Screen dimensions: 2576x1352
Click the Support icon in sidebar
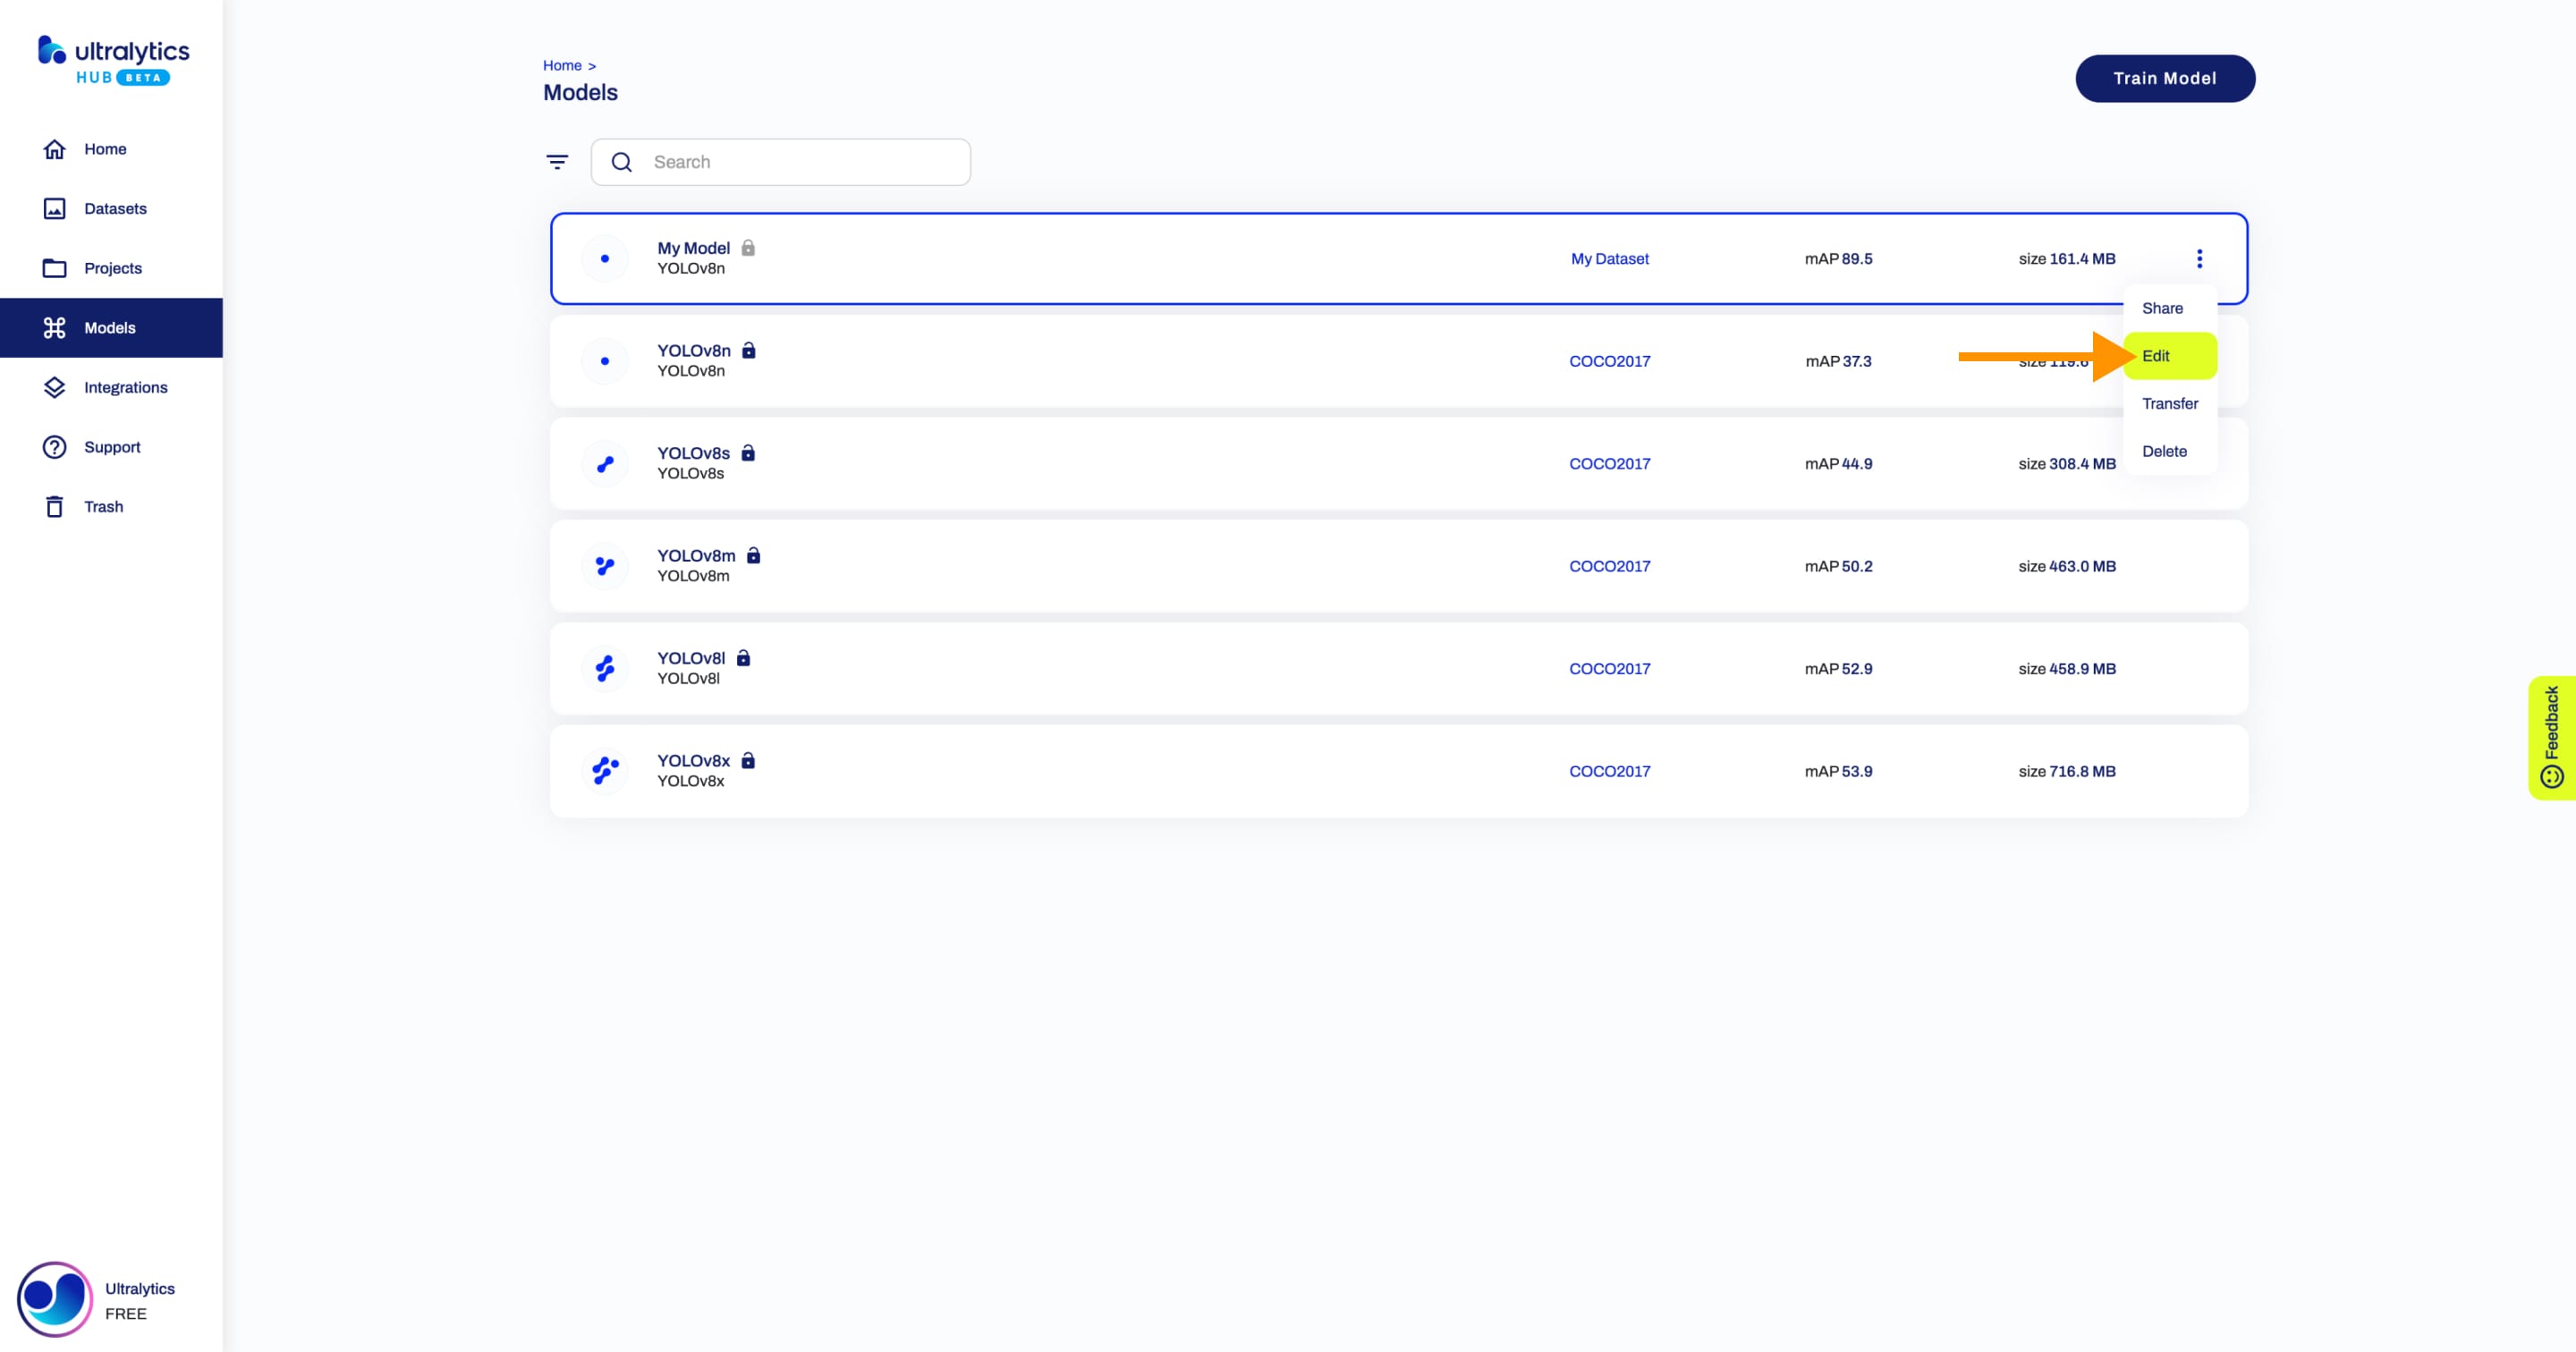[x=55, y=444]
